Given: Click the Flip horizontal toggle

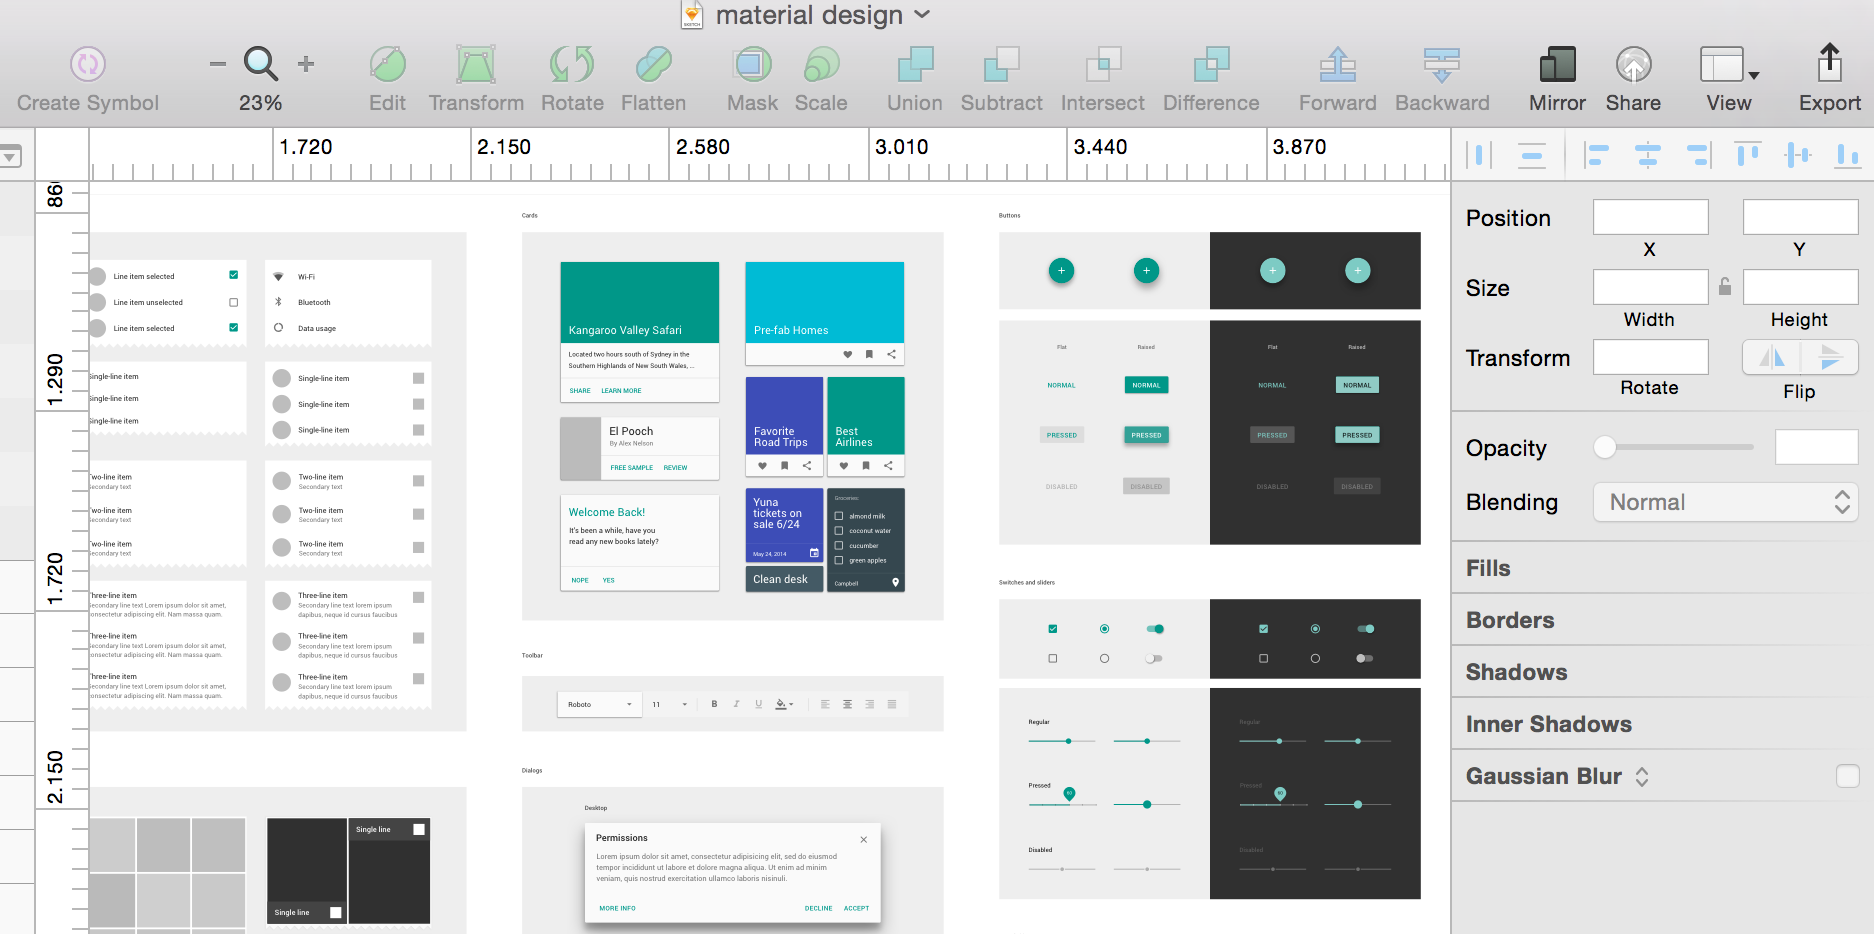Looking at the screenshot, I should tap(1771, 357).
